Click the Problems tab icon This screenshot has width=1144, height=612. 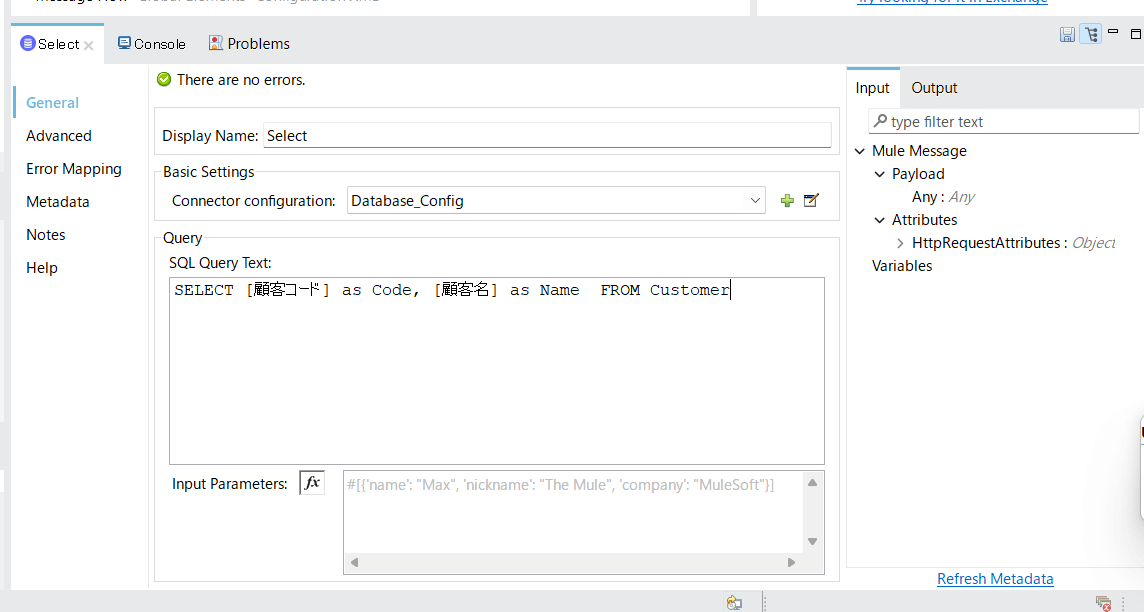(x=215, y=43)
